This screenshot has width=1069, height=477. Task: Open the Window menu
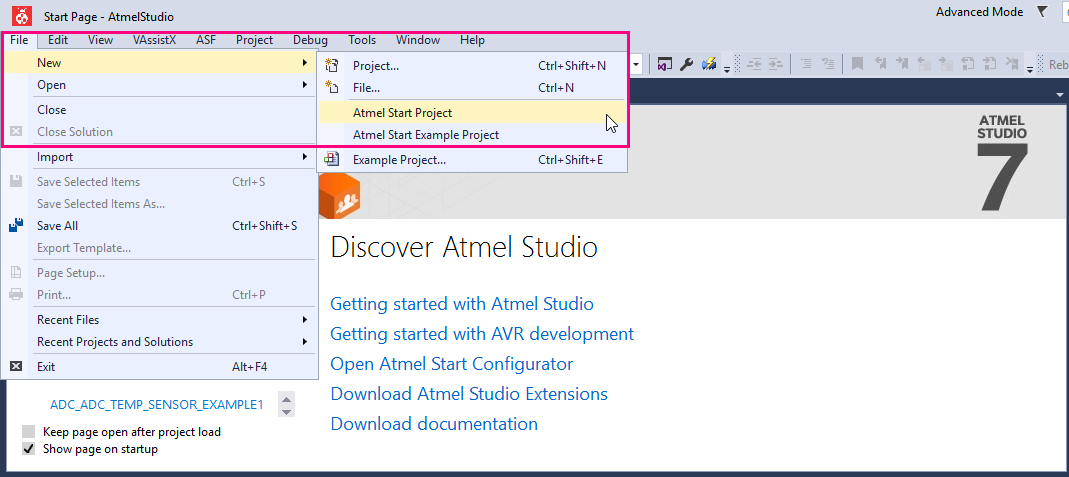pos(418,40)
